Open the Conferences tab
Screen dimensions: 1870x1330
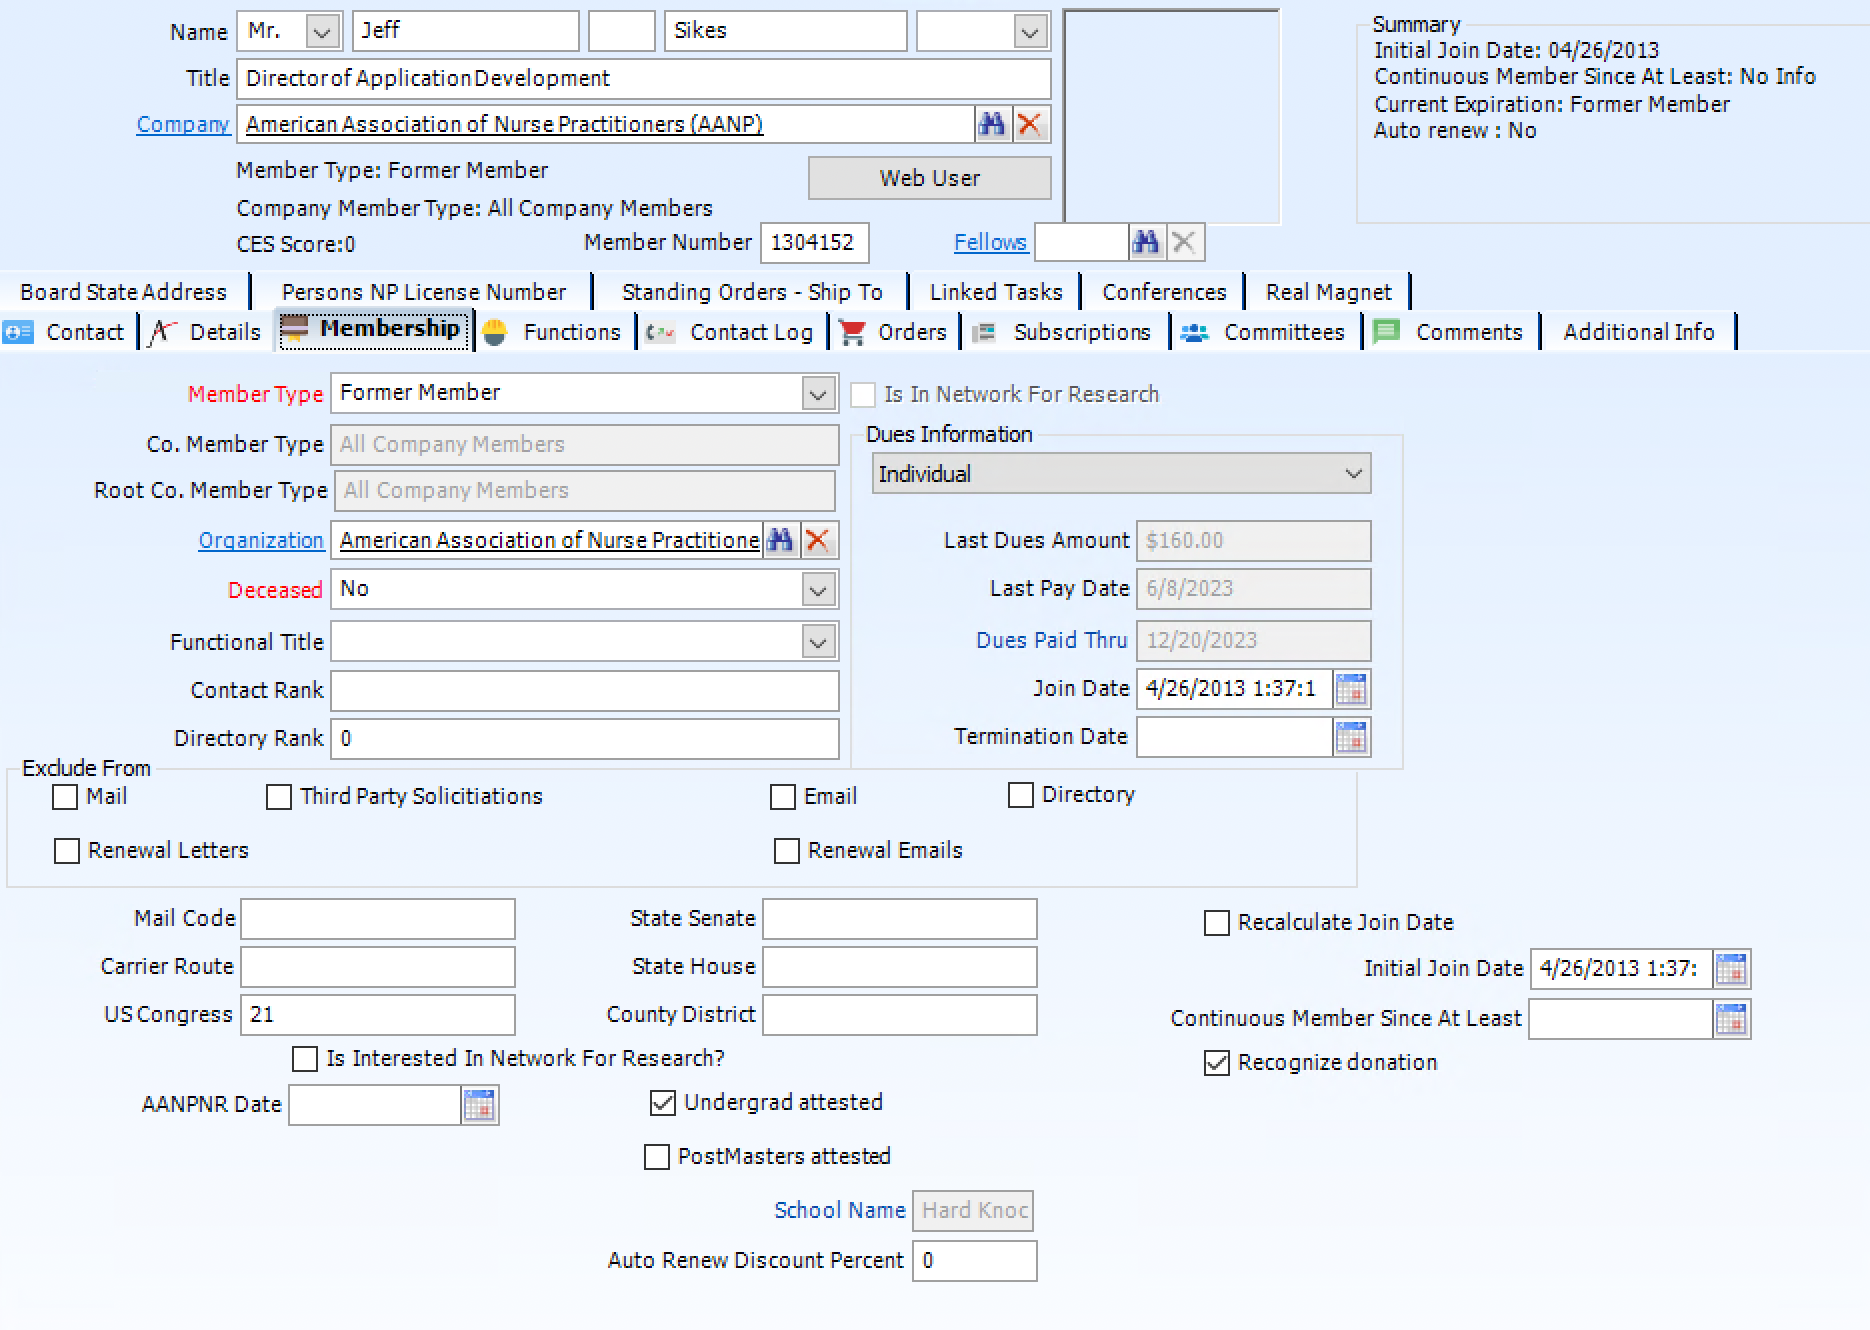point(1163,291)
